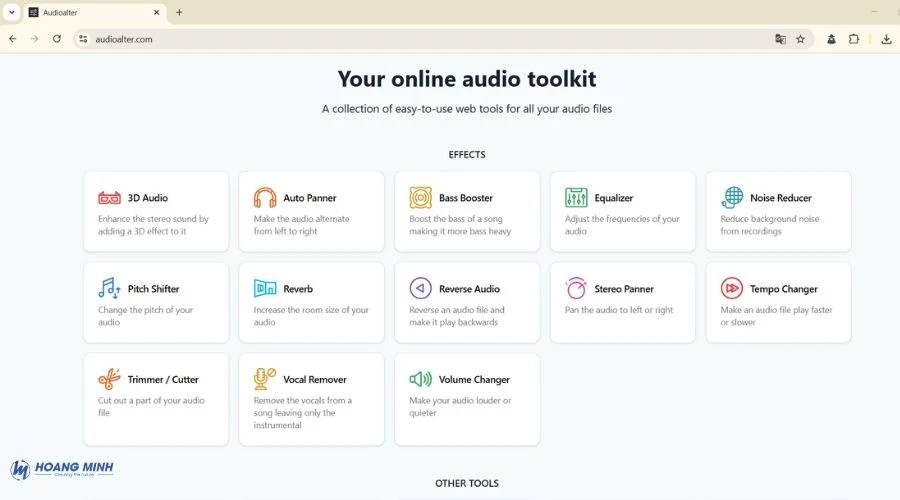Reload the page with refresh icon
900x500 pixels.
pos(57,39)
